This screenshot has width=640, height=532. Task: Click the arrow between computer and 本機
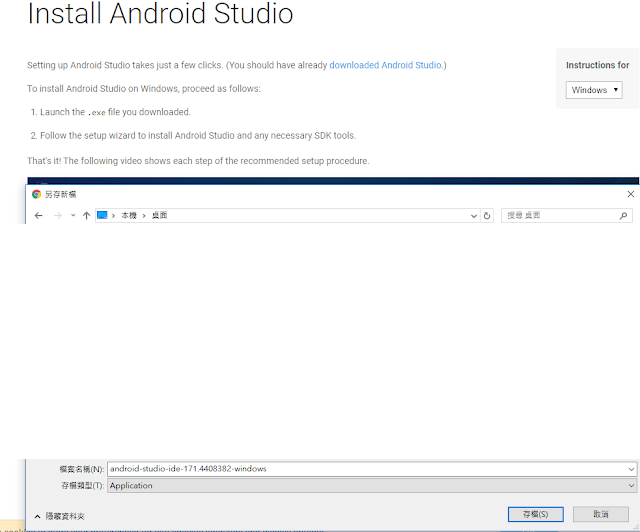pyautogui.click(x=113, y=216)
